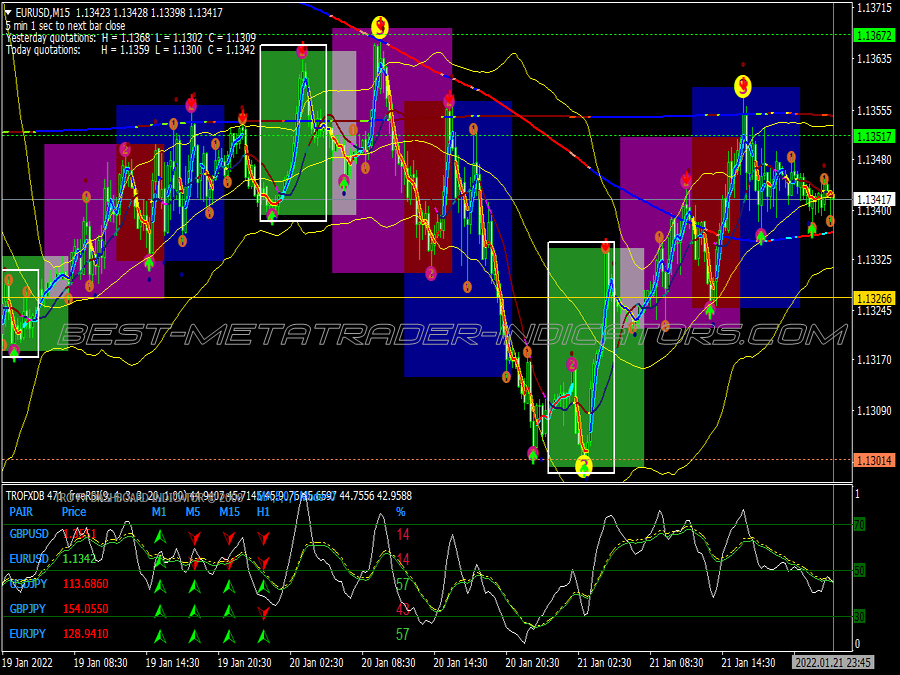900x675 pixels.
Task: Click USDJPY H1 green up arrow
Action: click(263, 587)
